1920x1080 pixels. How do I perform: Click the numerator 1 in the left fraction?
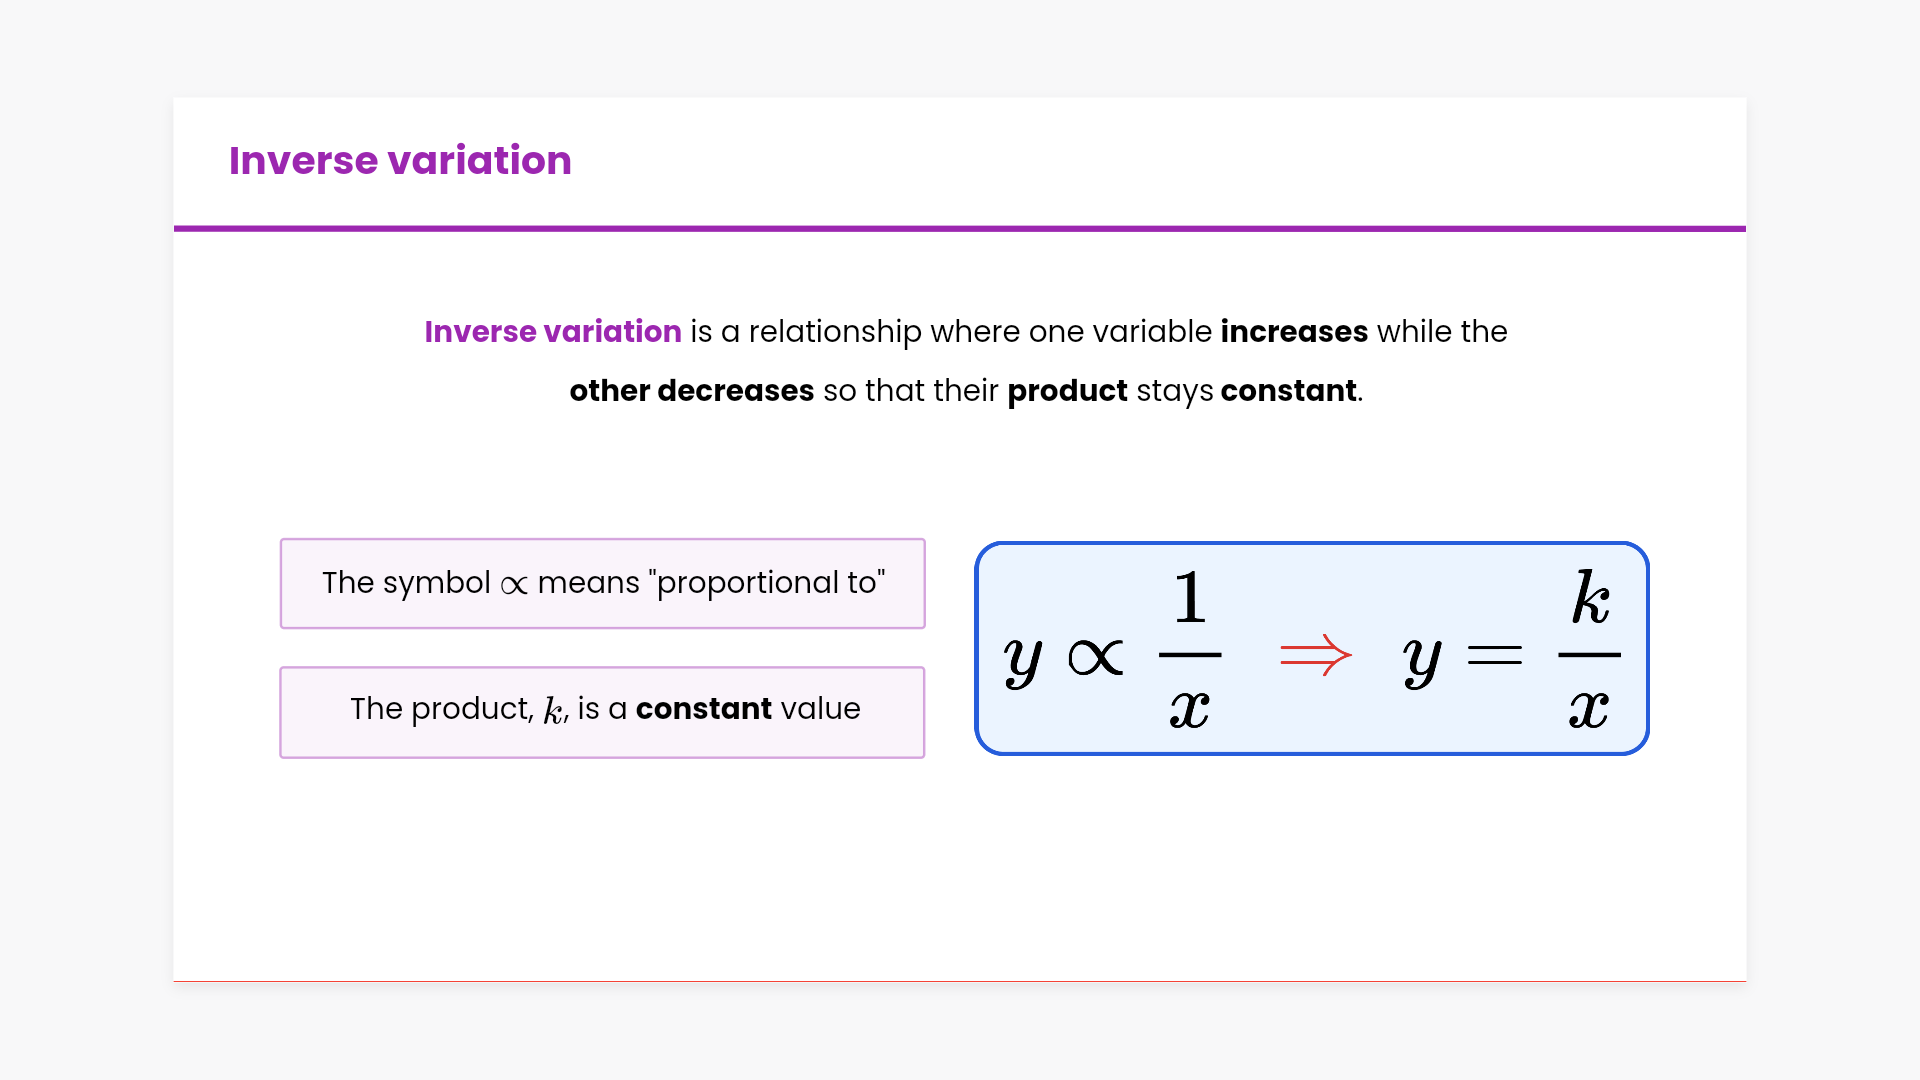click(1190, 598)
